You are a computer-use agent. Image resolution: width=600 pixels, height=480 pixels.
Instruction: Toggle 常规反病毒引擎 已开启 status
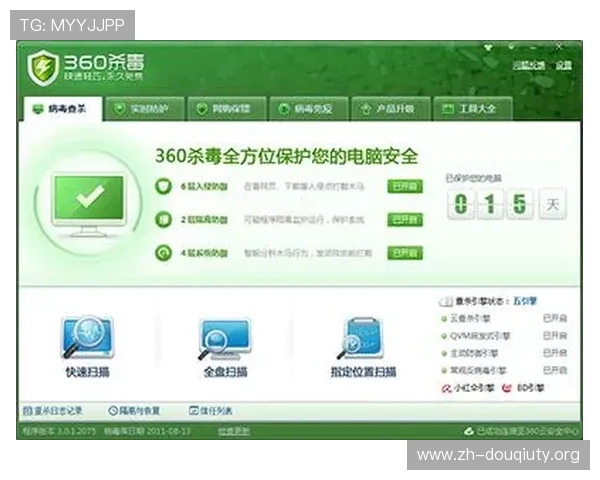point(555,370)
